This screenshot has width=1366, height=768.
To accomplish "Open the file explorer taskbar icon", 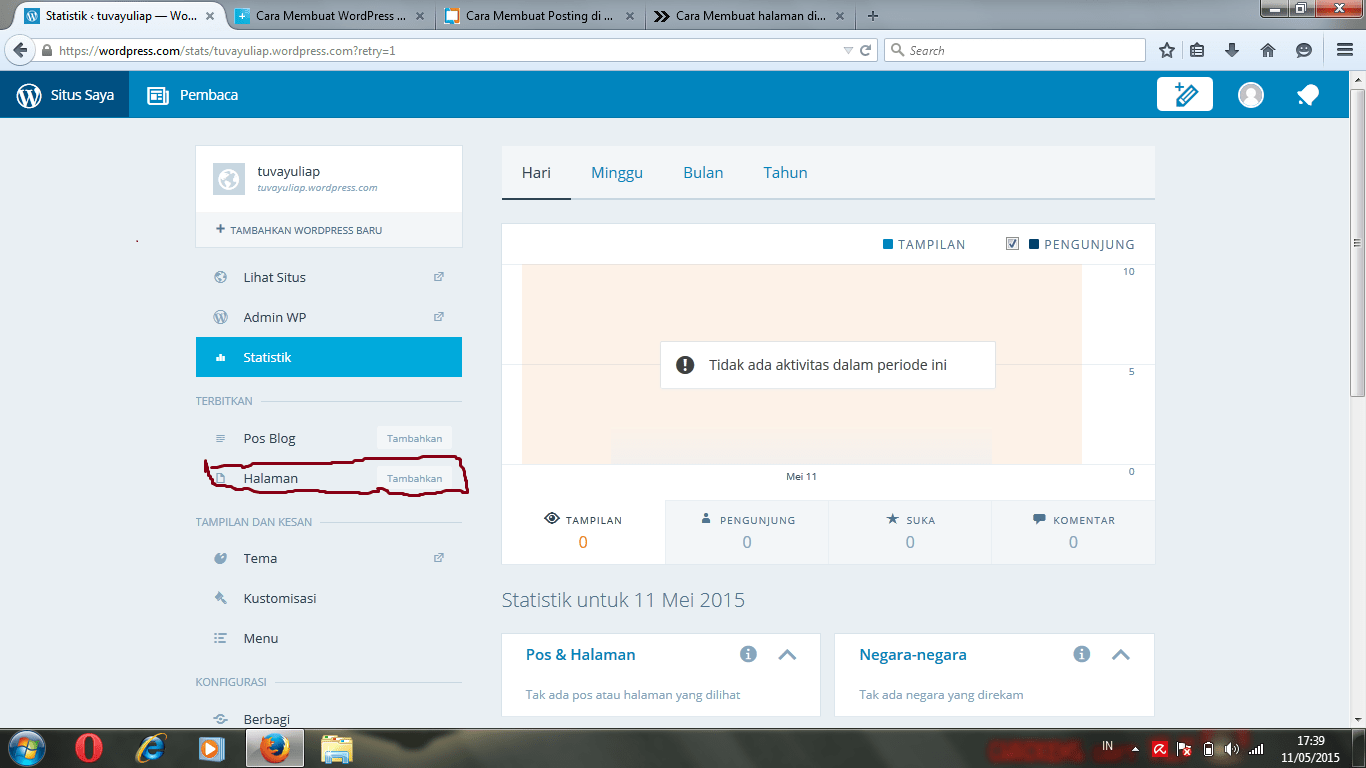I will (x=337, y=748).
